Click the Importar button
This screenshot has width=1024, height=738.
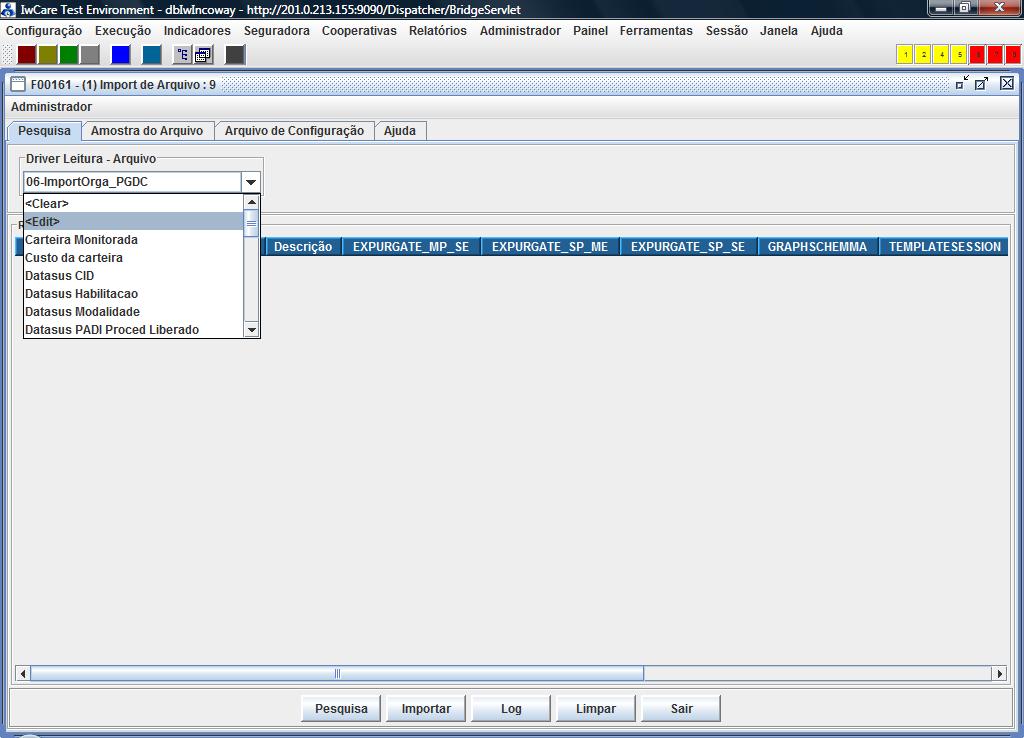point(426,709)
